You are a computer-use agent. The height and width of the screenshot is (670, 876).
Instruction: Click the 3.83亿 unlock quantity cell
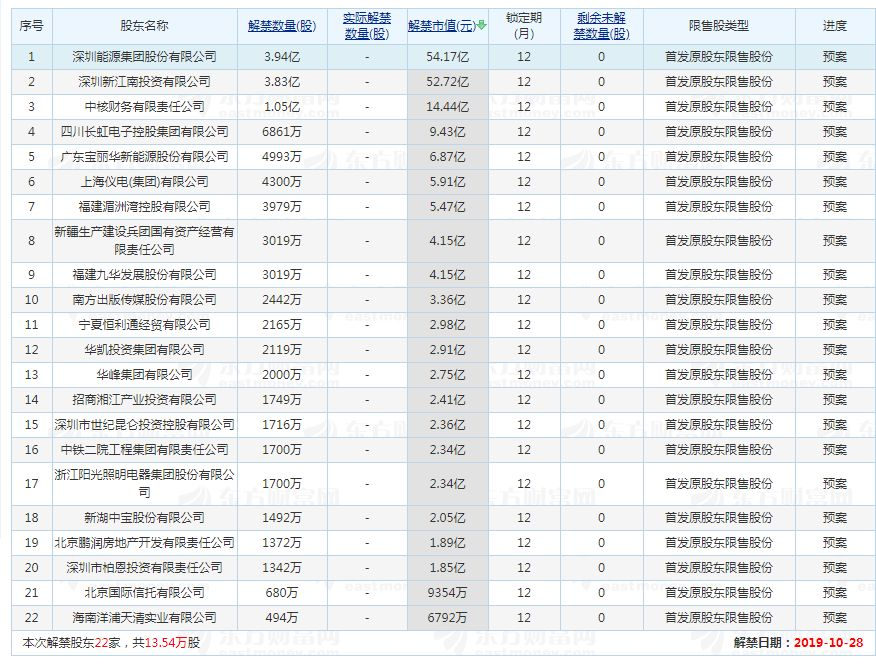coord(282,82)
